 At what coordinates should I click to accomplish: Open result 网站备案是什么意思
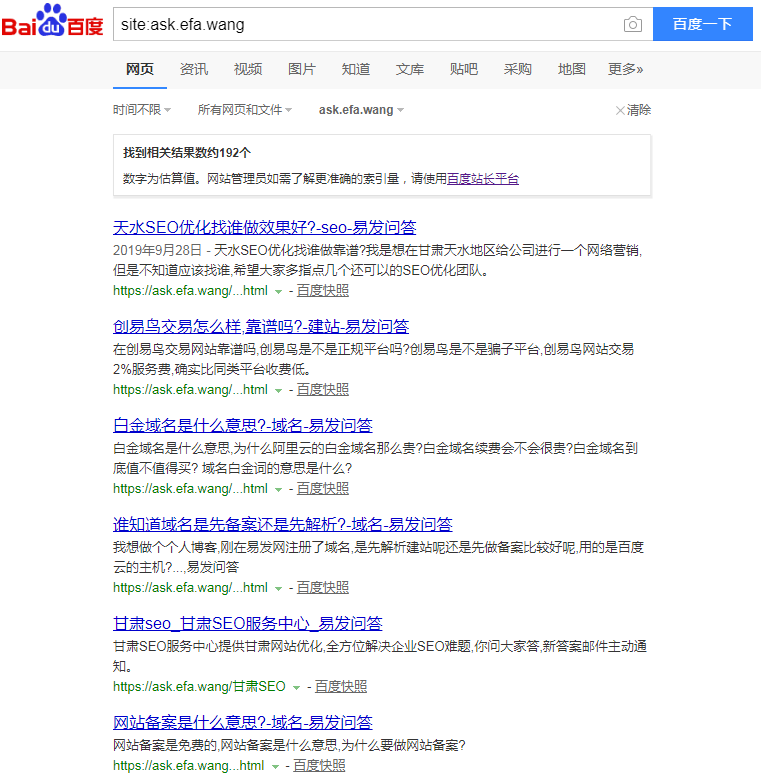pyautogui.click(x=243, y=722)
